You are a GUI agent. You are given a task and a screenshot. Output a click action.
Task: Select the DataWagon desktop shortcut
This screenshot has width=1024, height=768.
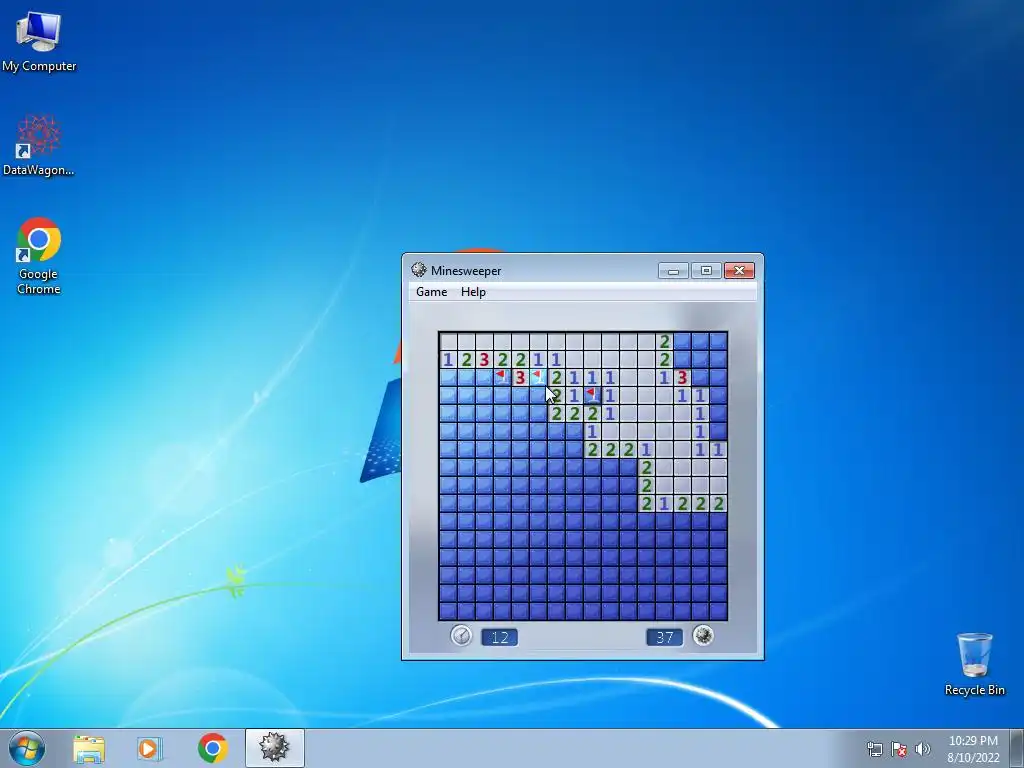pos(39,145)
